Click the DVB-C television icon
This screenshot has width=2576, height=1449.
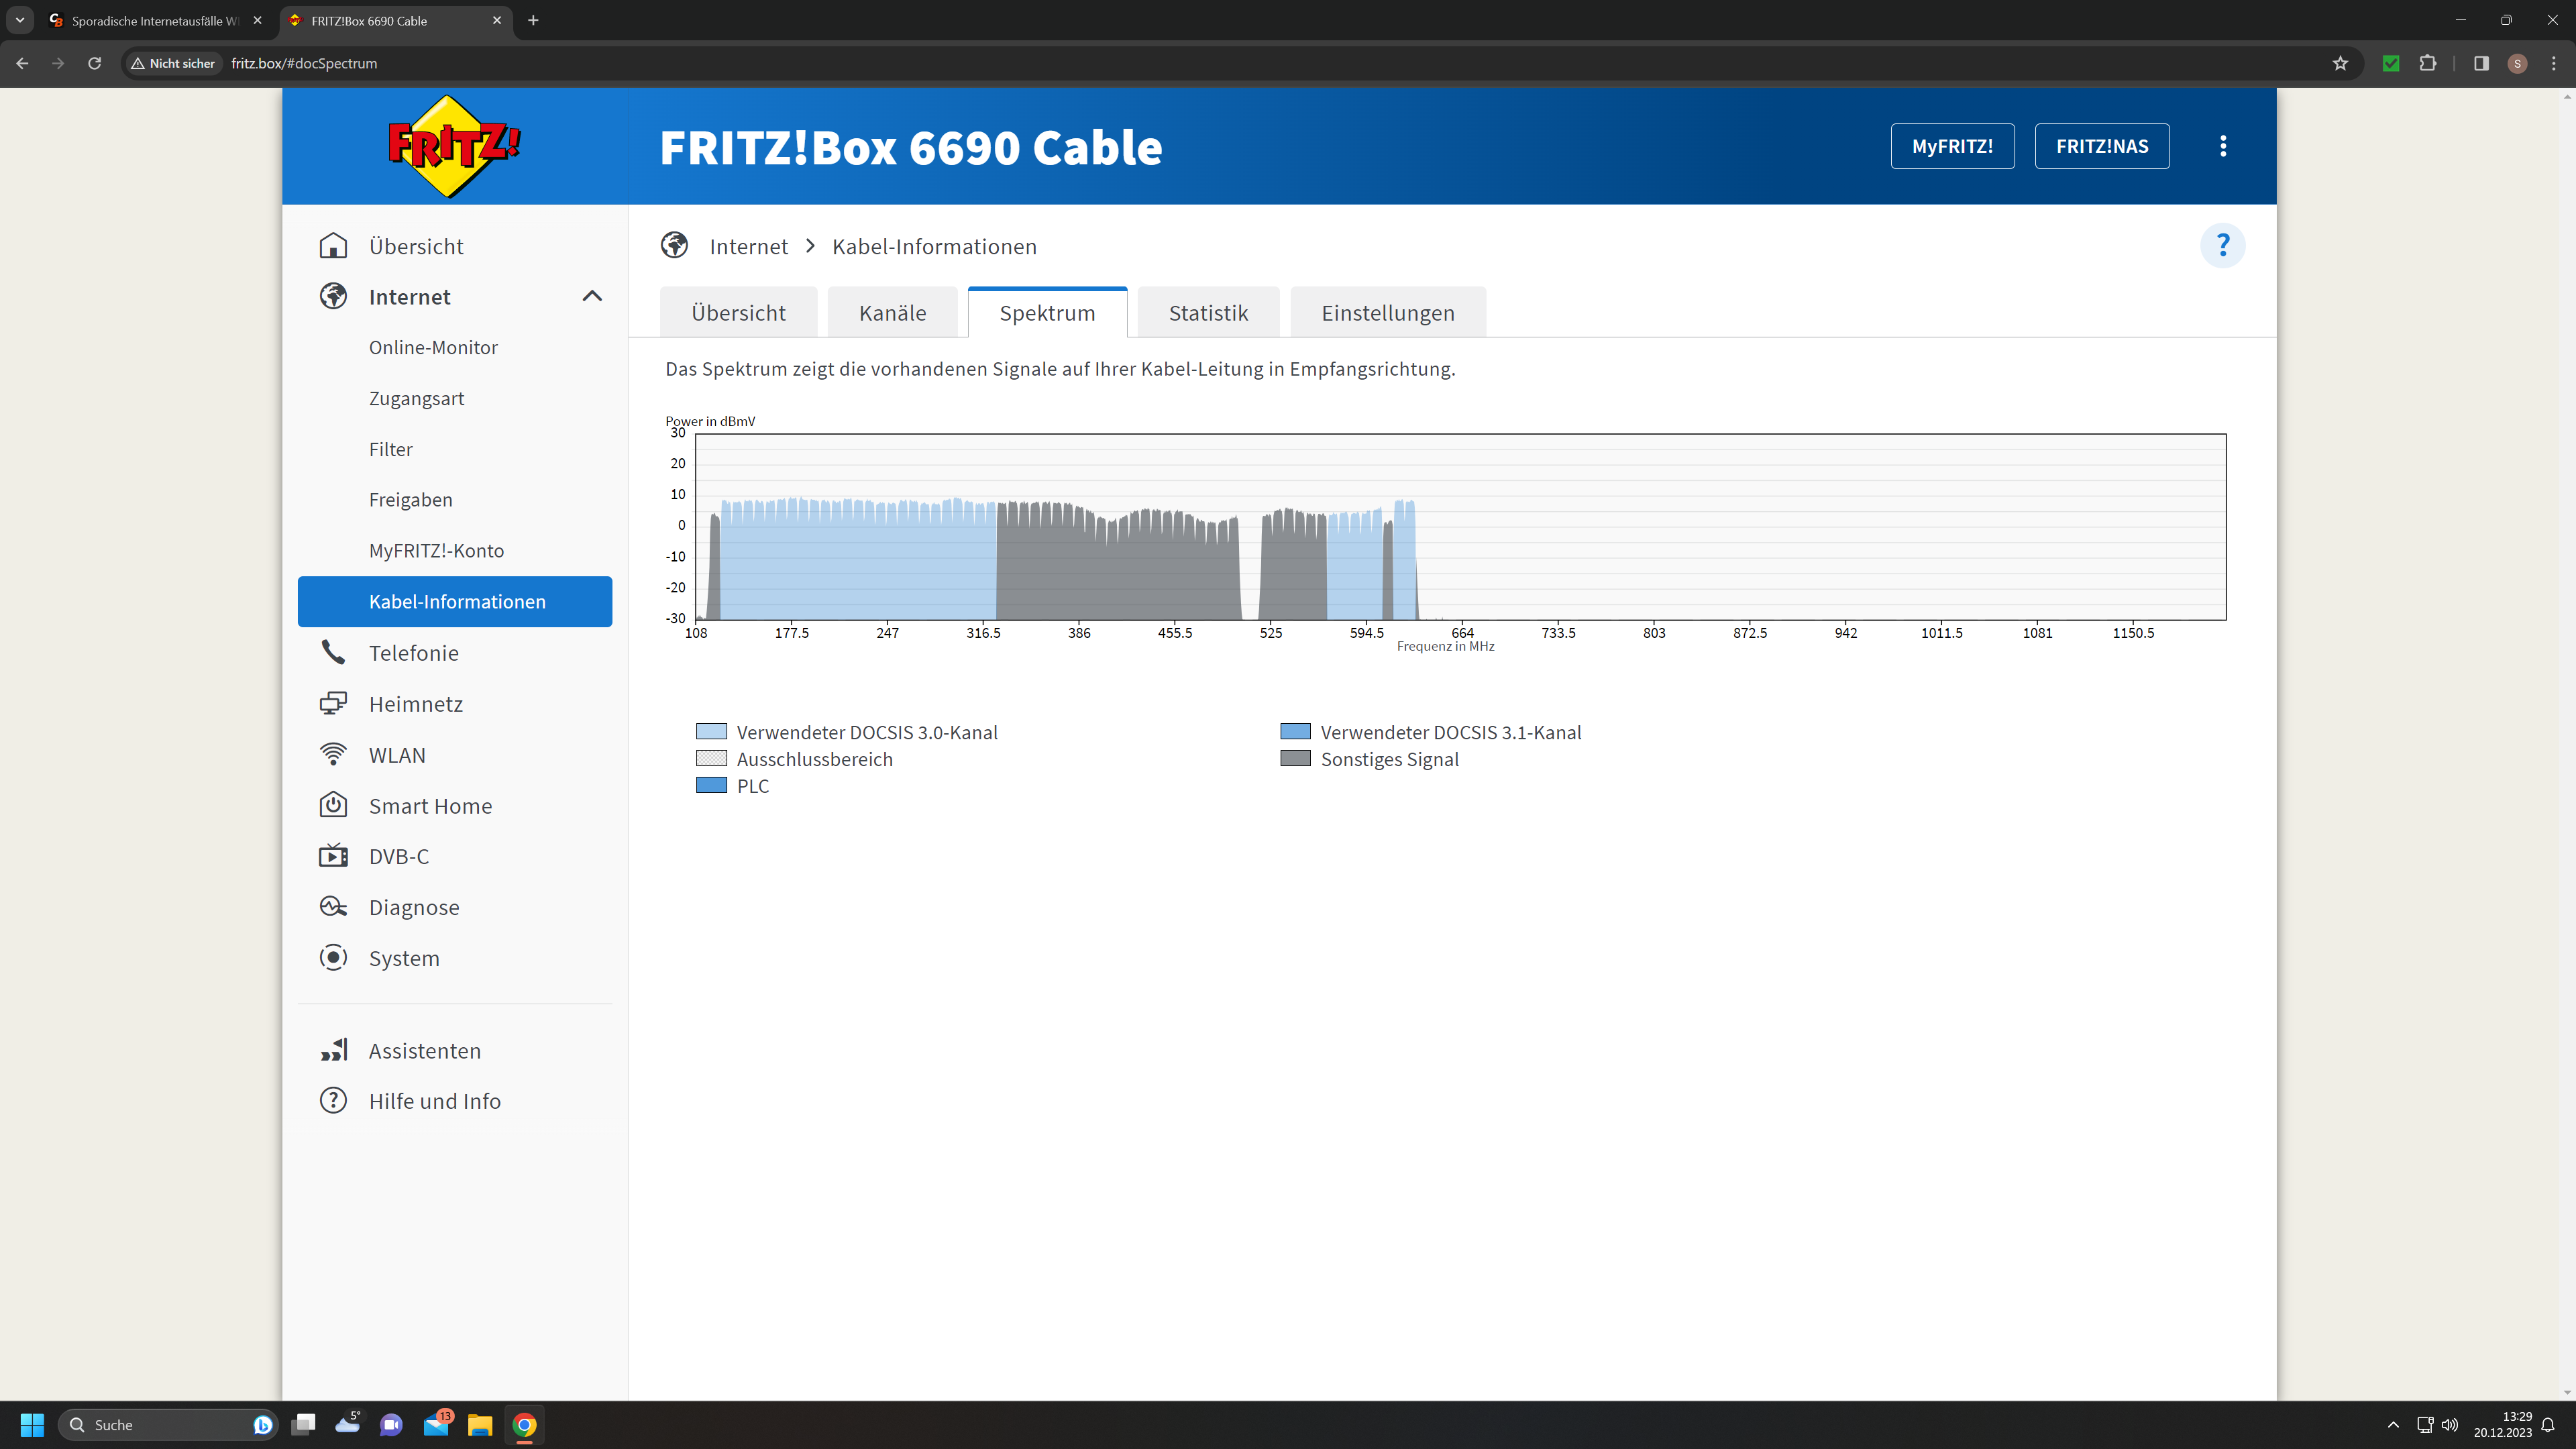point(333,857)
